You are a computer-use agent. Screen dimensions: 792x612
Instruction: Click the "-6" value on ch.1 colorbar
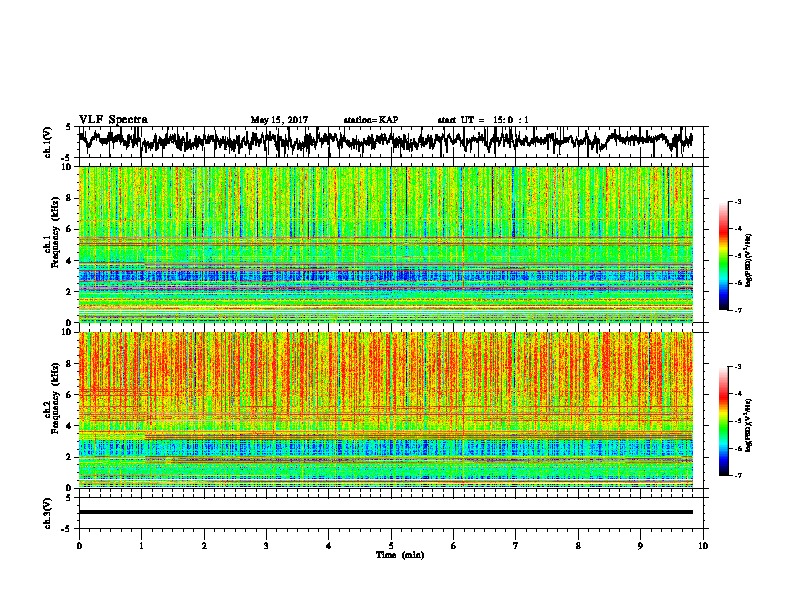(738, 283)
